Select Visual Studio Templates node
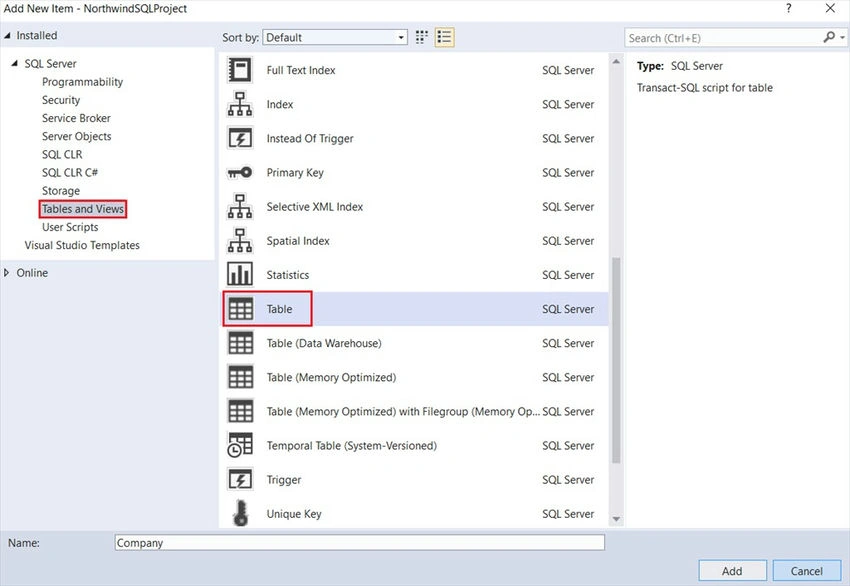The width and height of the screenshot is (850, 586). [x=82, y=245]
